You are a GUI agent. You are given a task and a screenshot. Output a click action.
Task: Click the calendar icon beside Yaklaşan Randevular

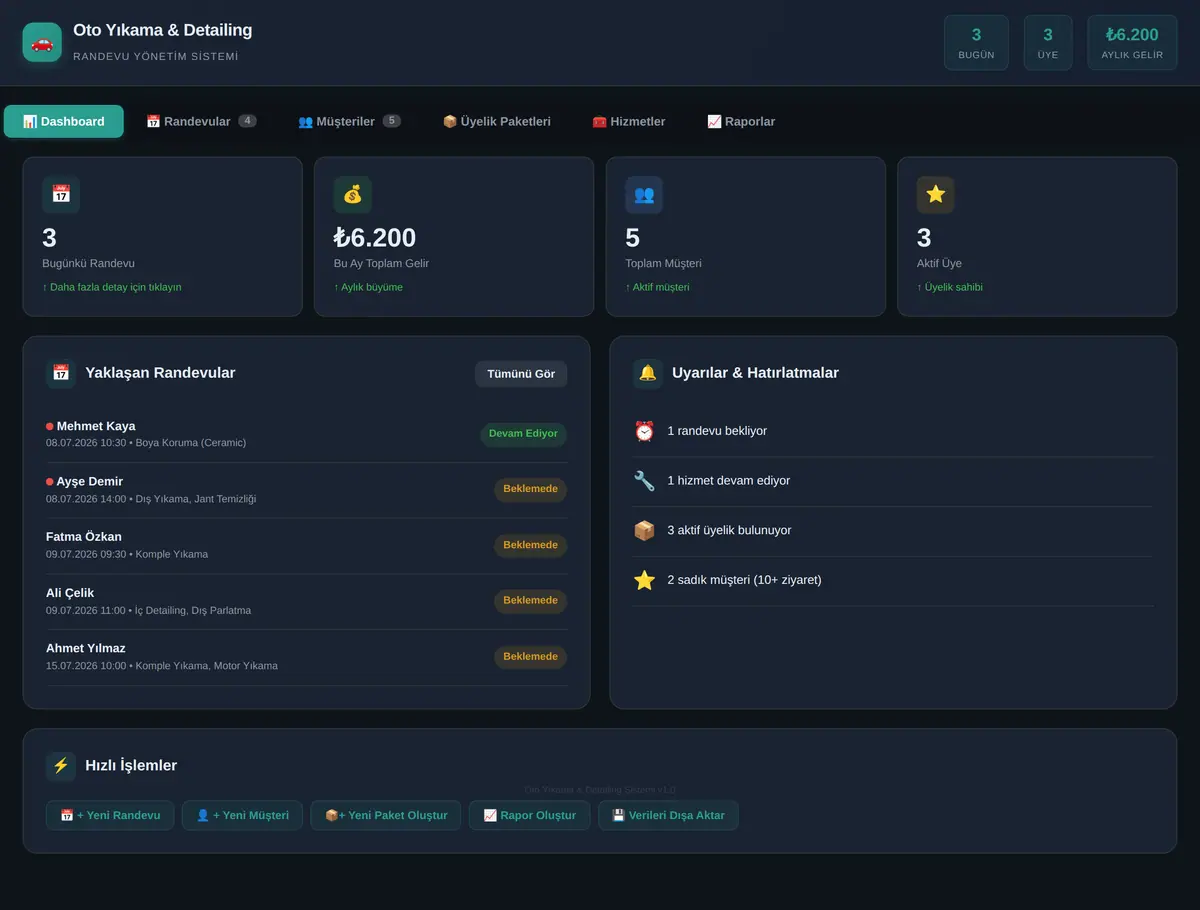pos(61,373)
